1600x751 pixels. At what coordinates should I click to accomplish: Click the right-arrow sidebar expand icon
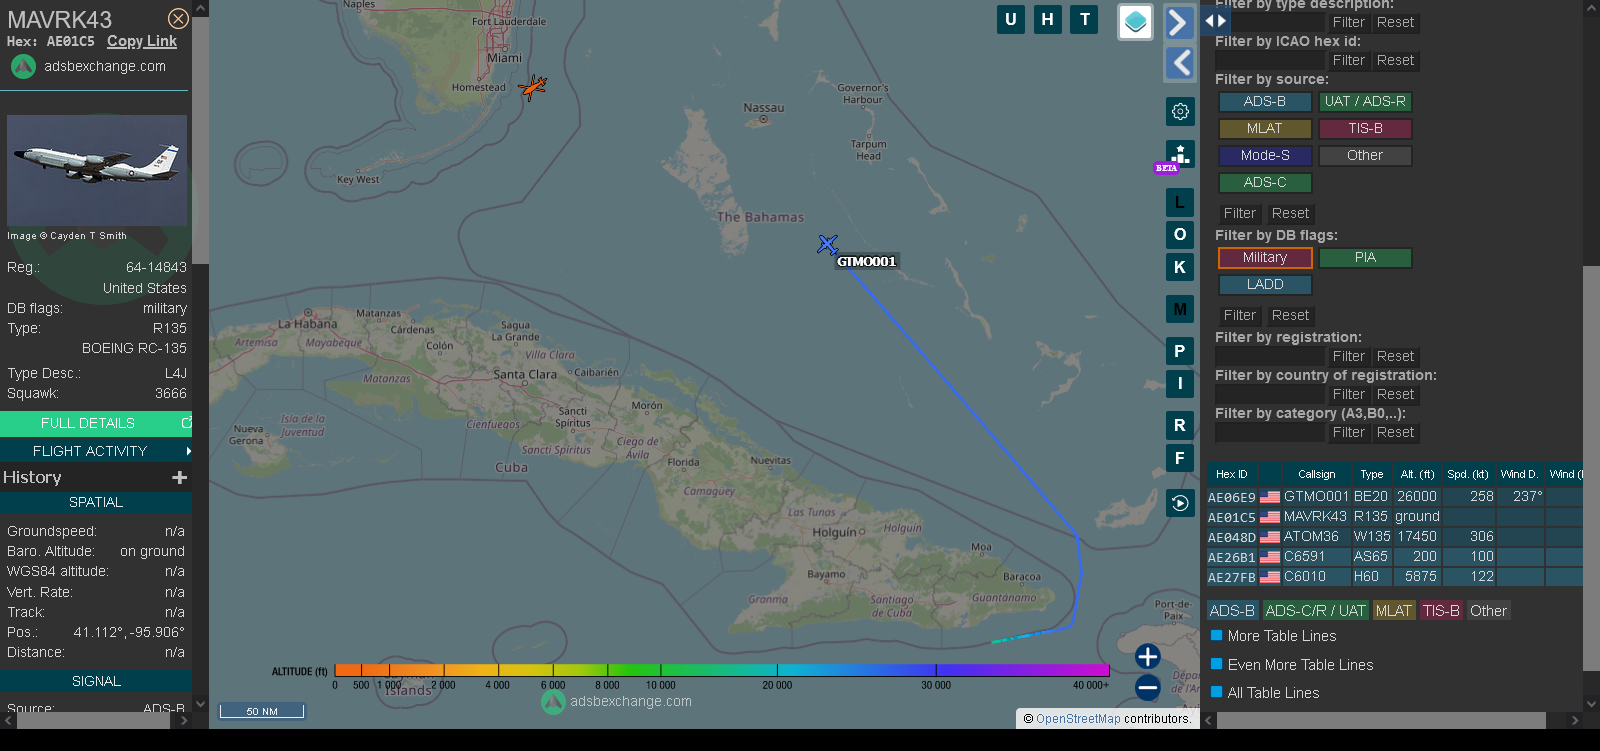pyautogui.click(x=1180, y=22)
